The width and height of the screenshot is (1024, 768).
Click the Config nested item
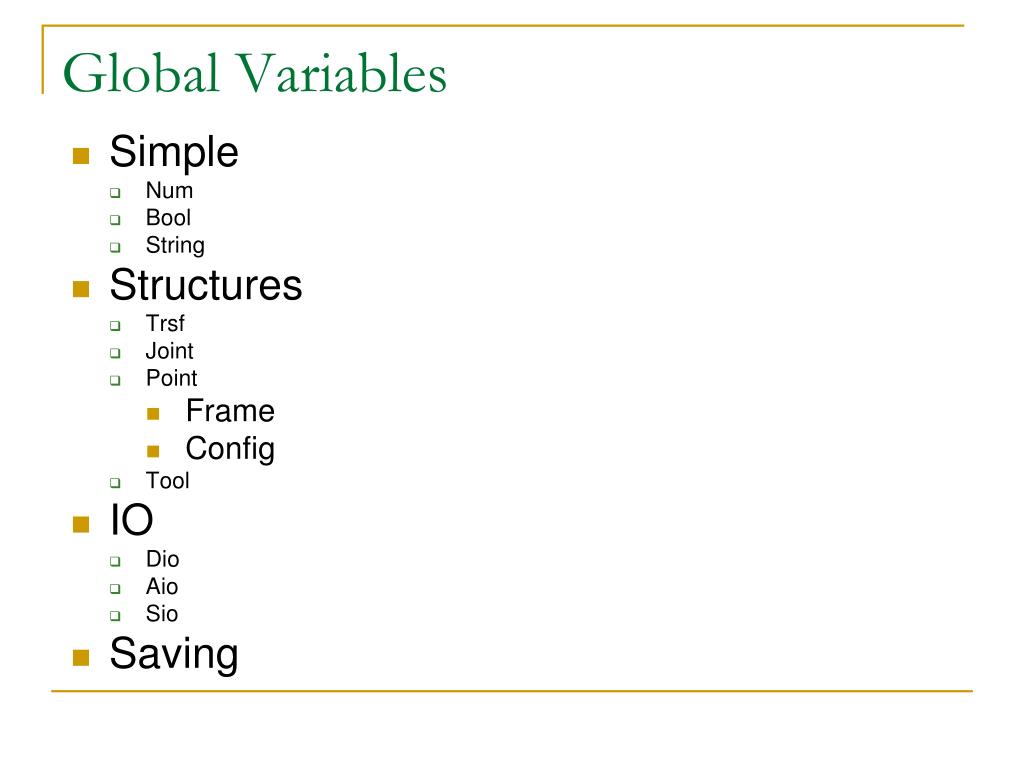coord(230,450)
